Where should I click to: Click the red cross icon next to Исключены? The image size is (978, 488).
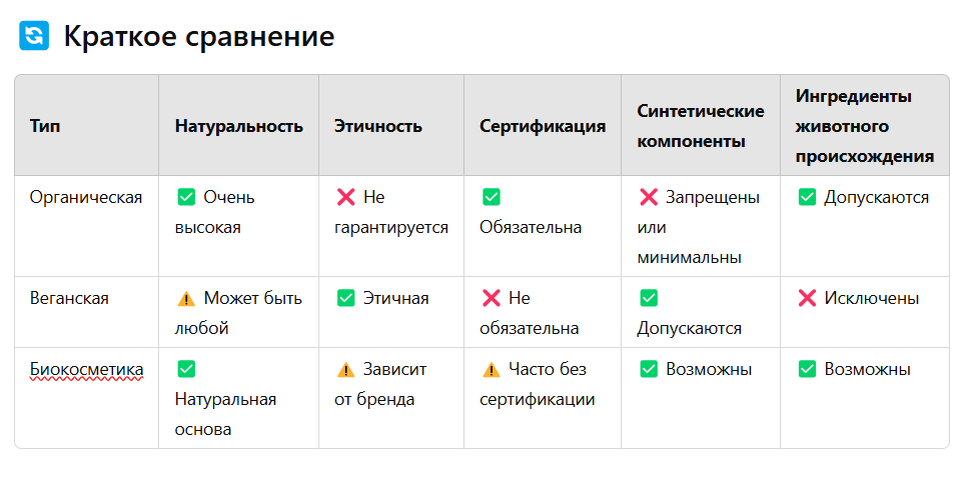tap(807, 299)
